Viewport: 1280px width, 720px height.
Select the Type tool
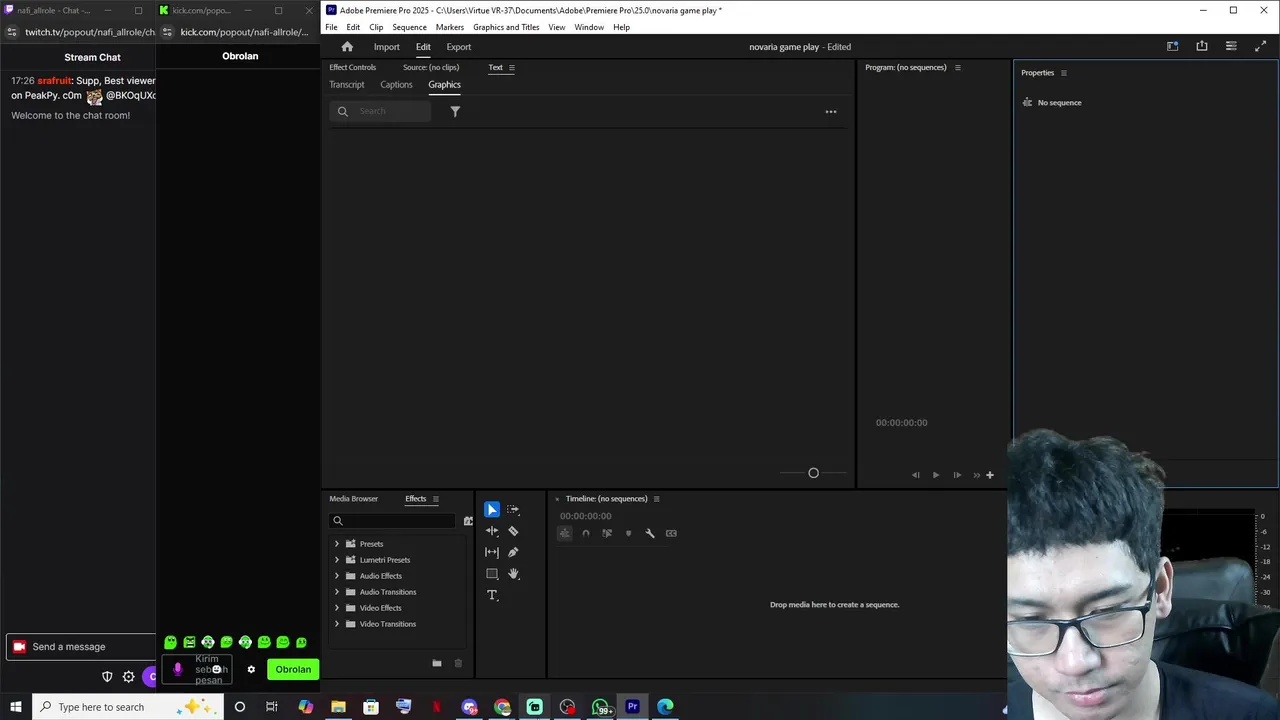(492, 595)
